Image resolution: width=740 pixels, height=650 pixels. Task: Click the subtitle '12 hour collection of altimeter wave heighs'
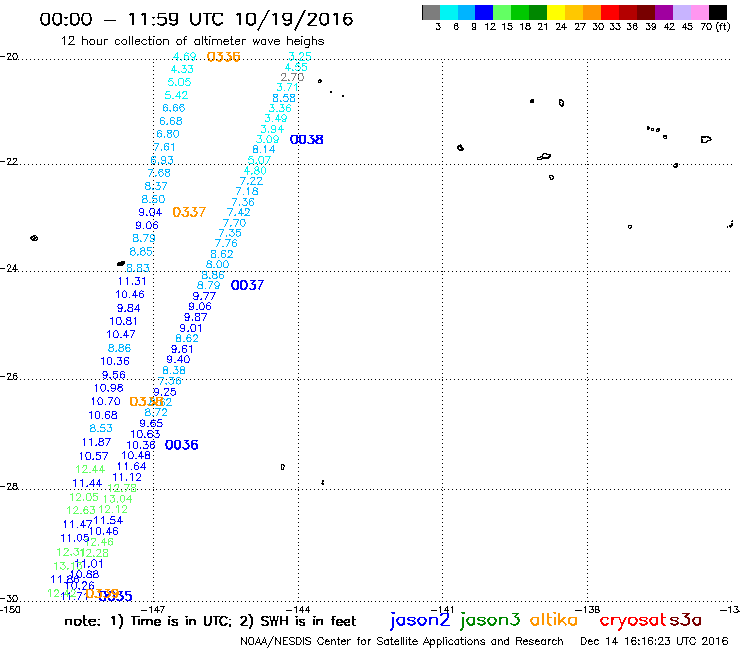coord(193,41)
